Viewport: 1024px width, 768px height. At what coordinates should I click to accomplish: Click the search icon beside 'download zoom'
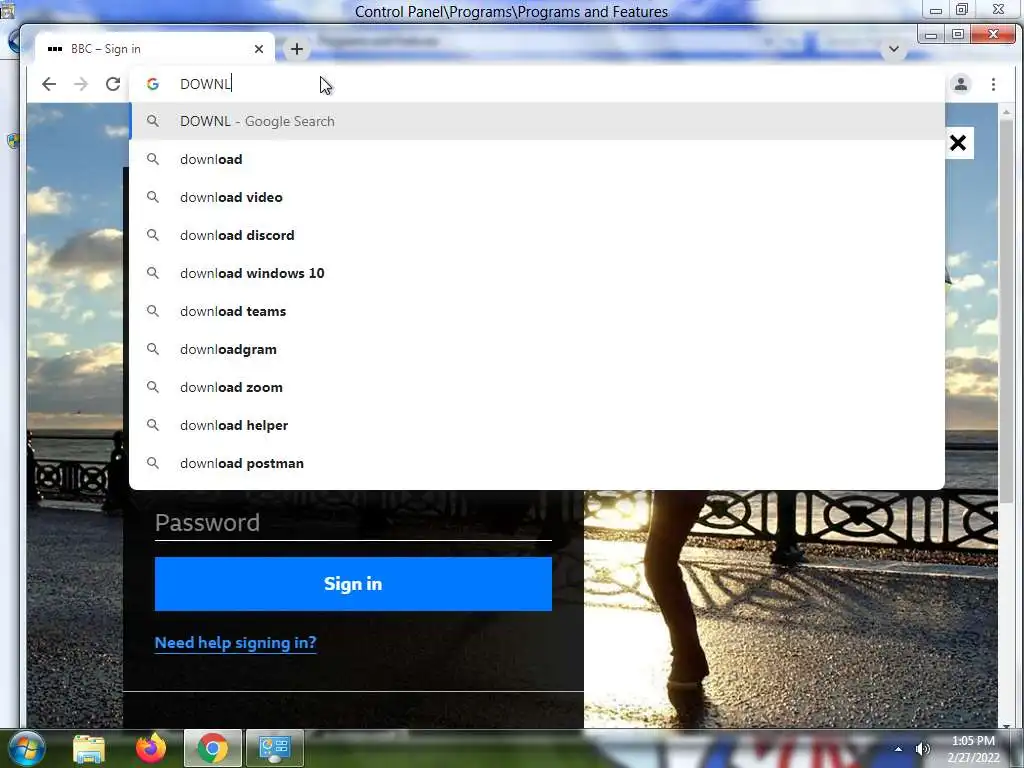[153, 387]
